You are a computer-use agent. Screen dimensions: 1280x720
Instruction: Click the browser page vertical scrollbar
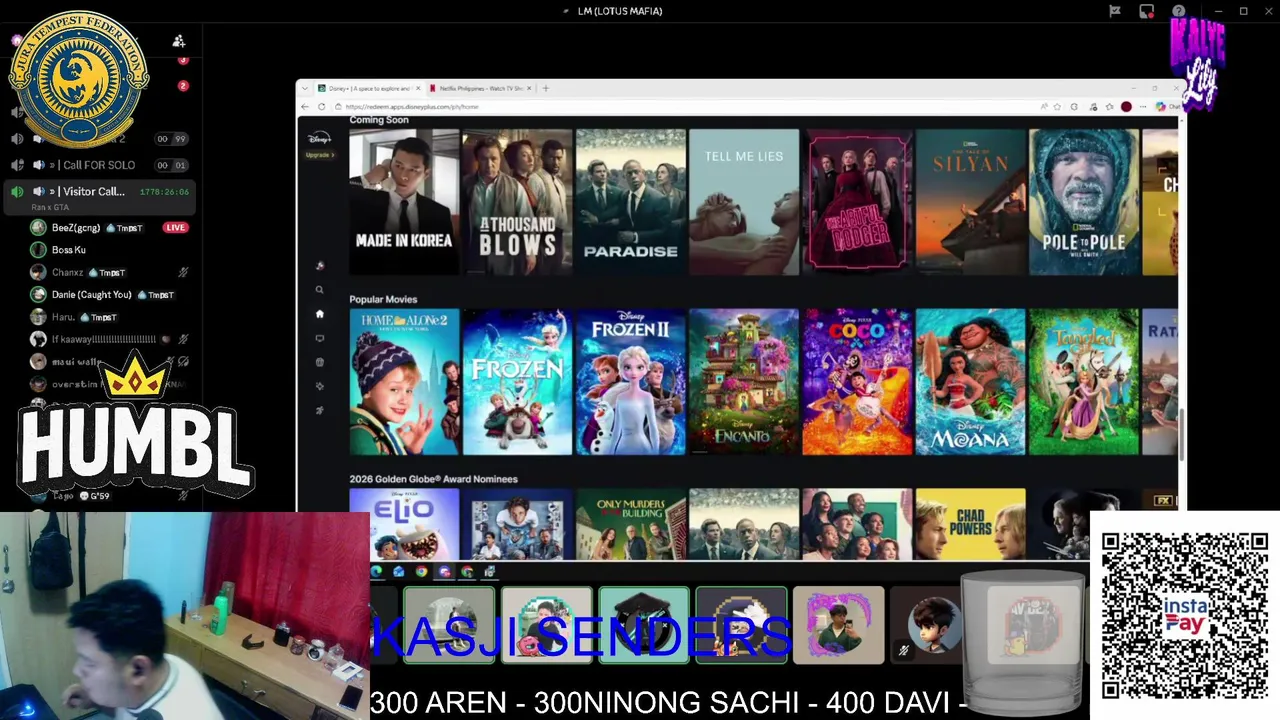tap(1181, 437)
